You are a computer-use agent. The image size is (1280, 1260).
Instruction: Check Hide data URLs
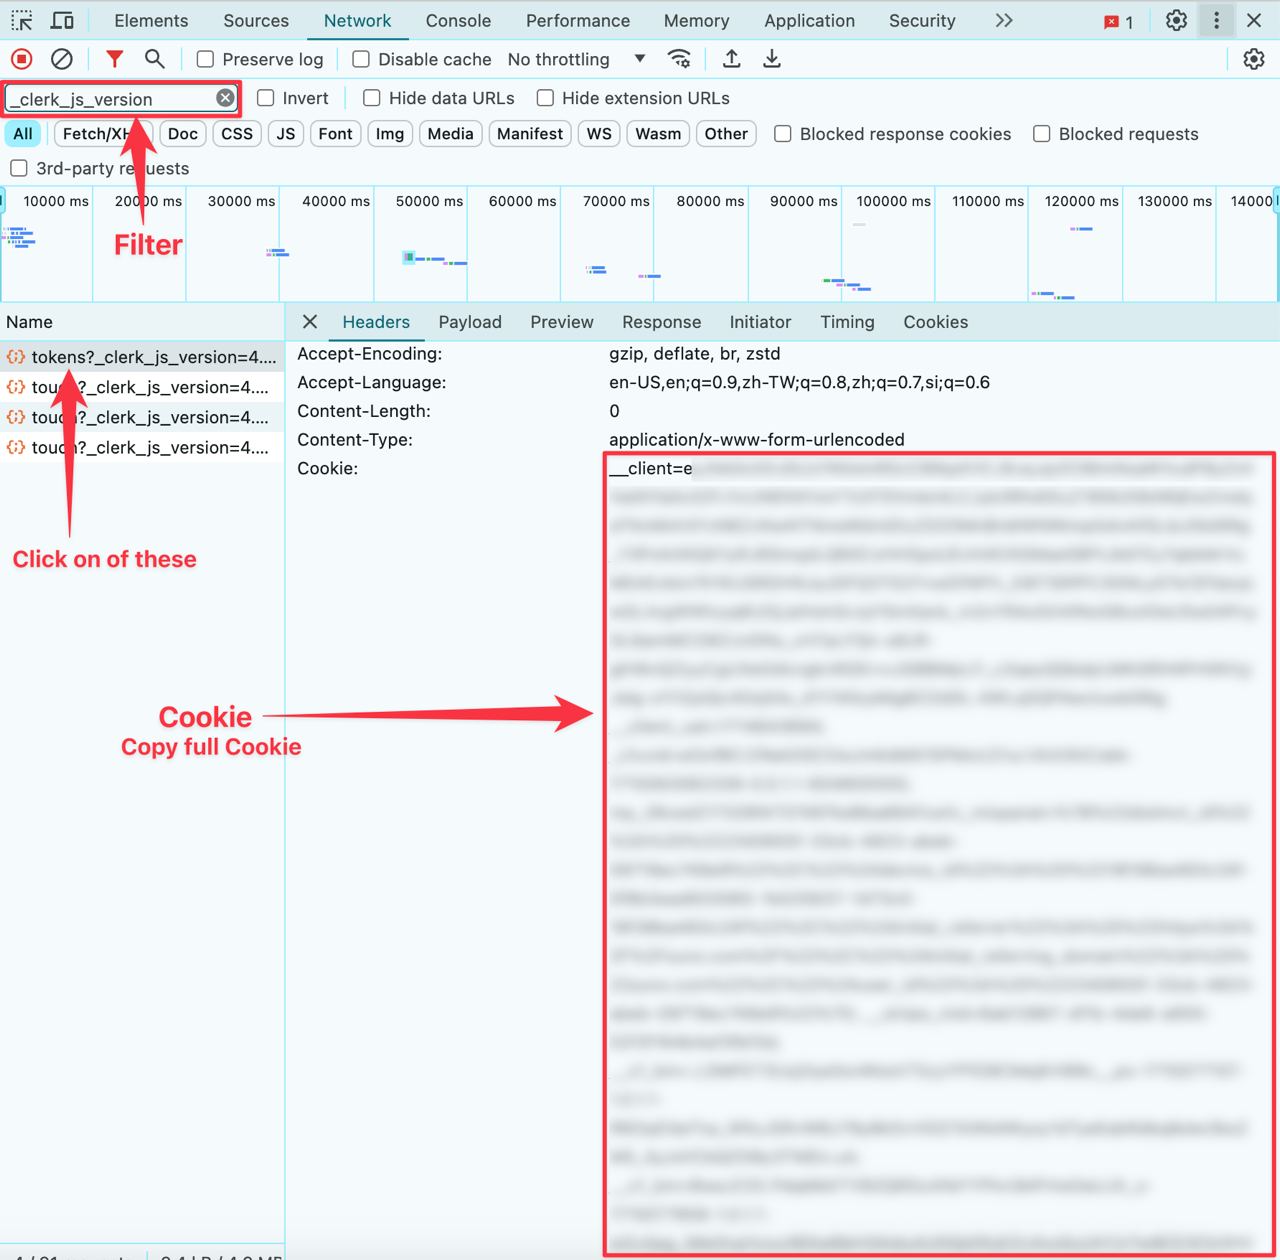tap(372, 98)
